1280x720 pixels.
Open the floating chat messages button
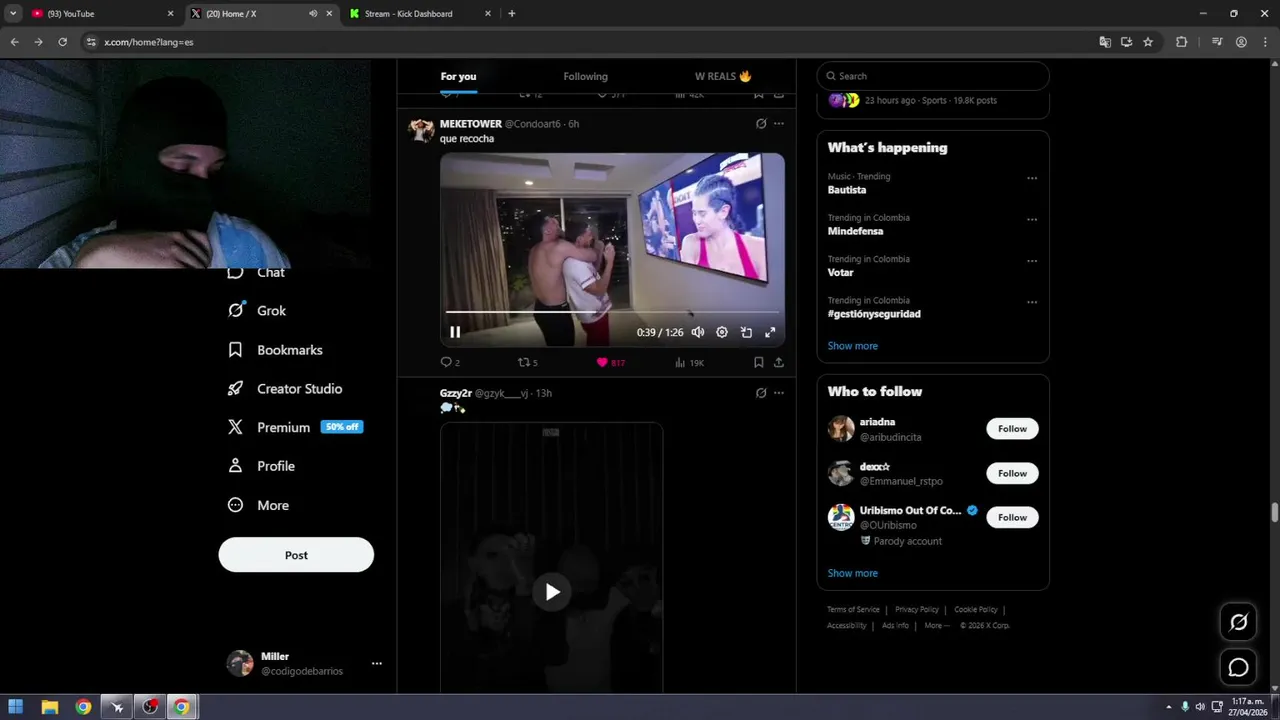click(1238, 667)
